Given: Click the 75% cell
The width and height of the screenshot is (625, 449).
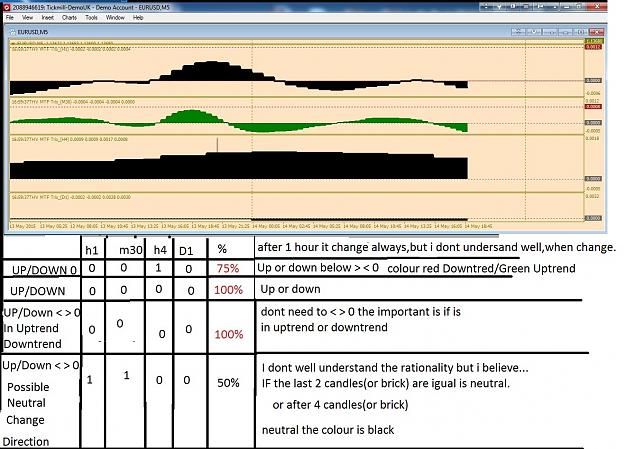Looking at the screenshot, I should [x=228, y=269].
